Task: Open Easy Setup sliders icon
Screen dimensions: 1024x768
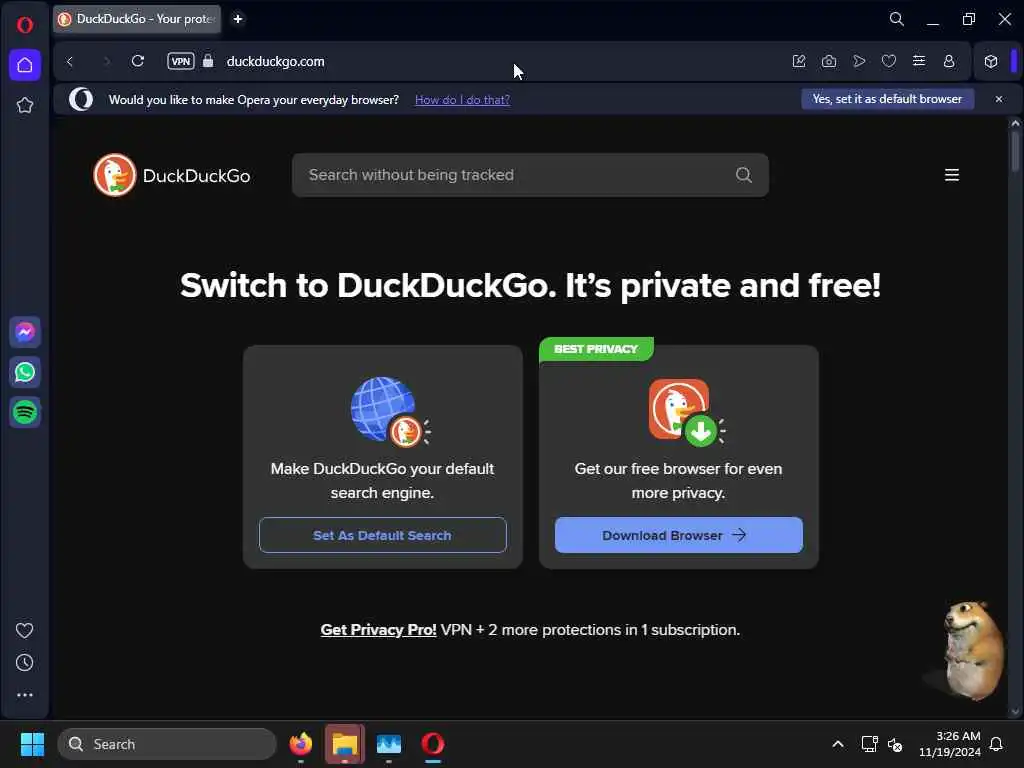Action: [919, 61]
